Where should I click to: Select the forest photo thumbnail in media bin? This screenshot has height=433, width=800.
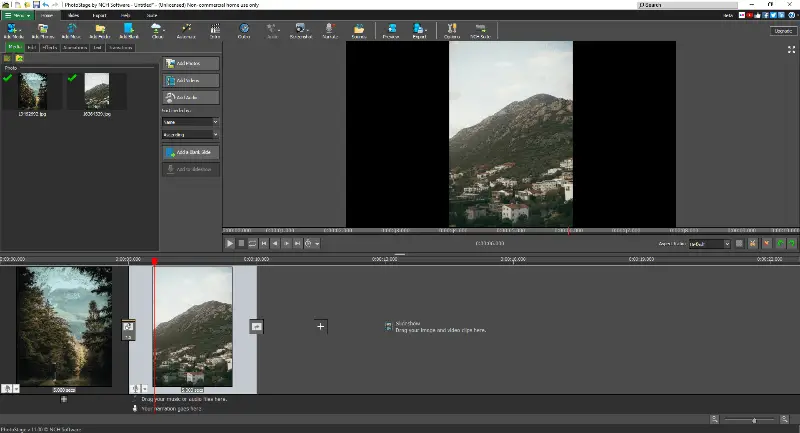pyautogui.click(x=33, y=91)
